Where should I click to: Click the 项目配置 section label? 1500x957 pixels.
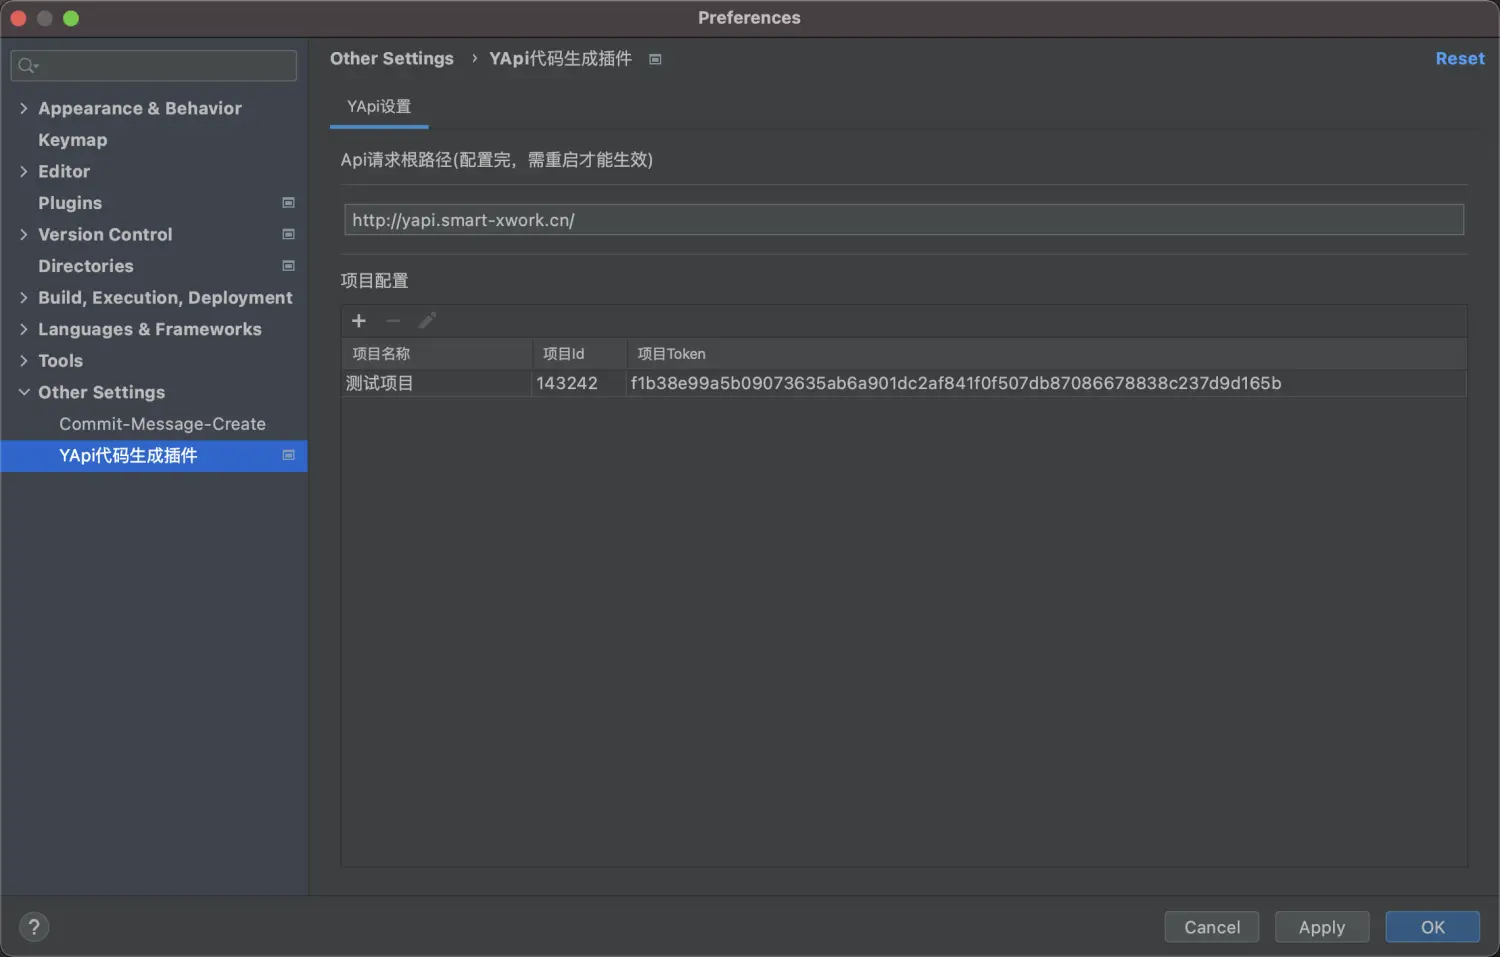374,281
